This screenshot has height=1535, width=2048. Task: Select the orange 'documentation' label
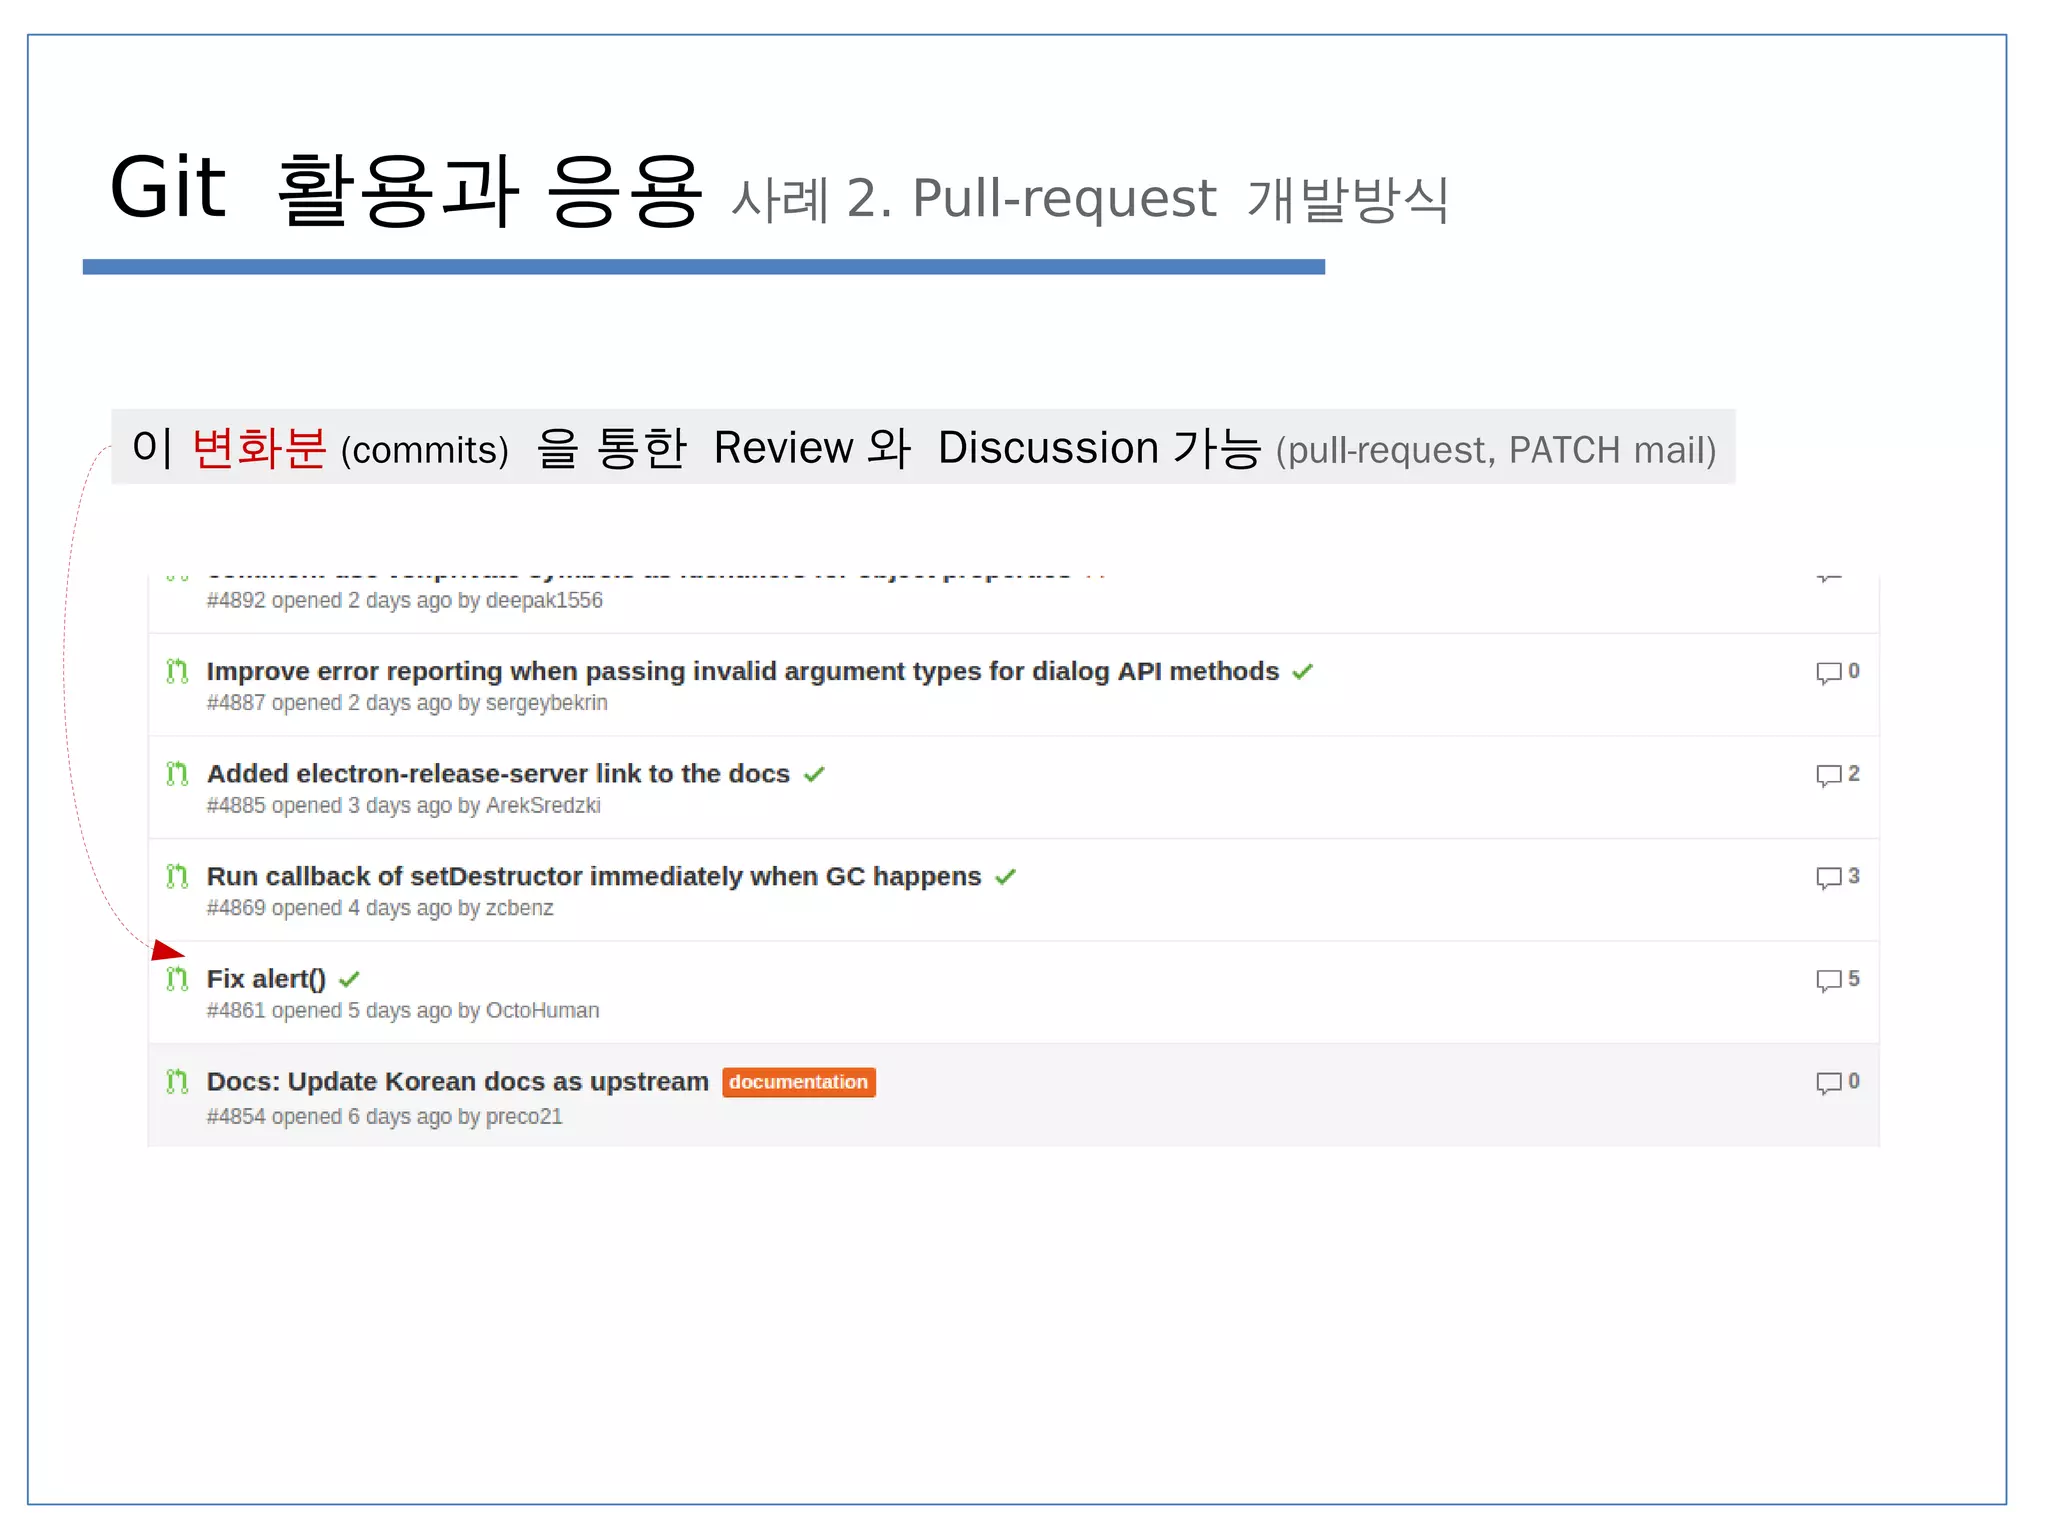click(x=798, y=1082)
